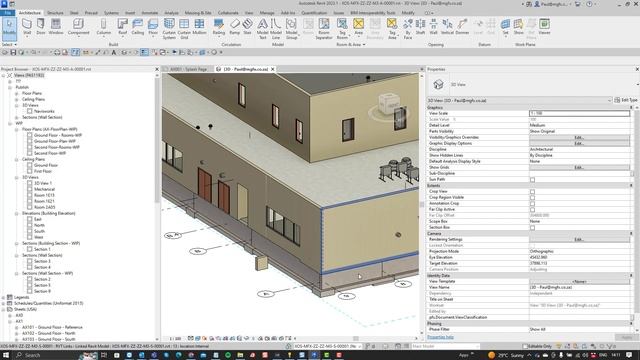Toggle the Annotation Crop checkbox
The image size is (640, 360).
[x=532, y=203]
